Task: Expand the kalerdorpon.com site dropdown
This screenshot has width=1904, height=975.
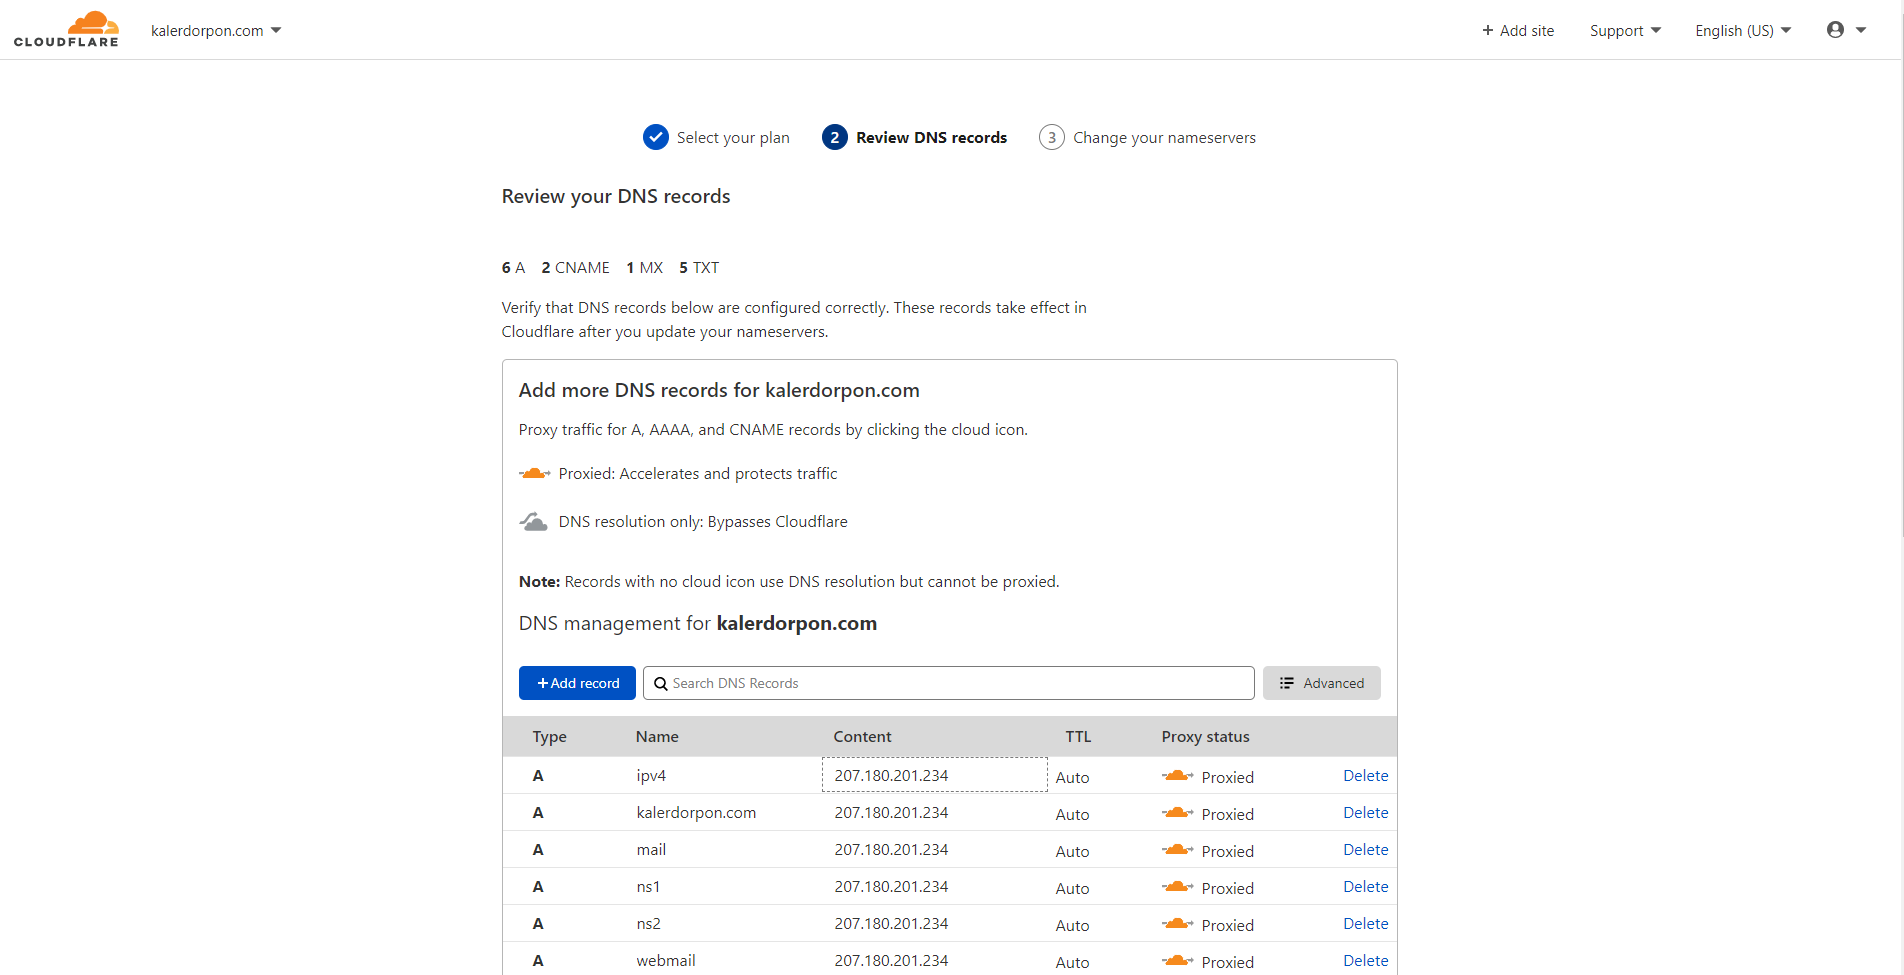Action: pyautogui.click(x=216, y=30)
